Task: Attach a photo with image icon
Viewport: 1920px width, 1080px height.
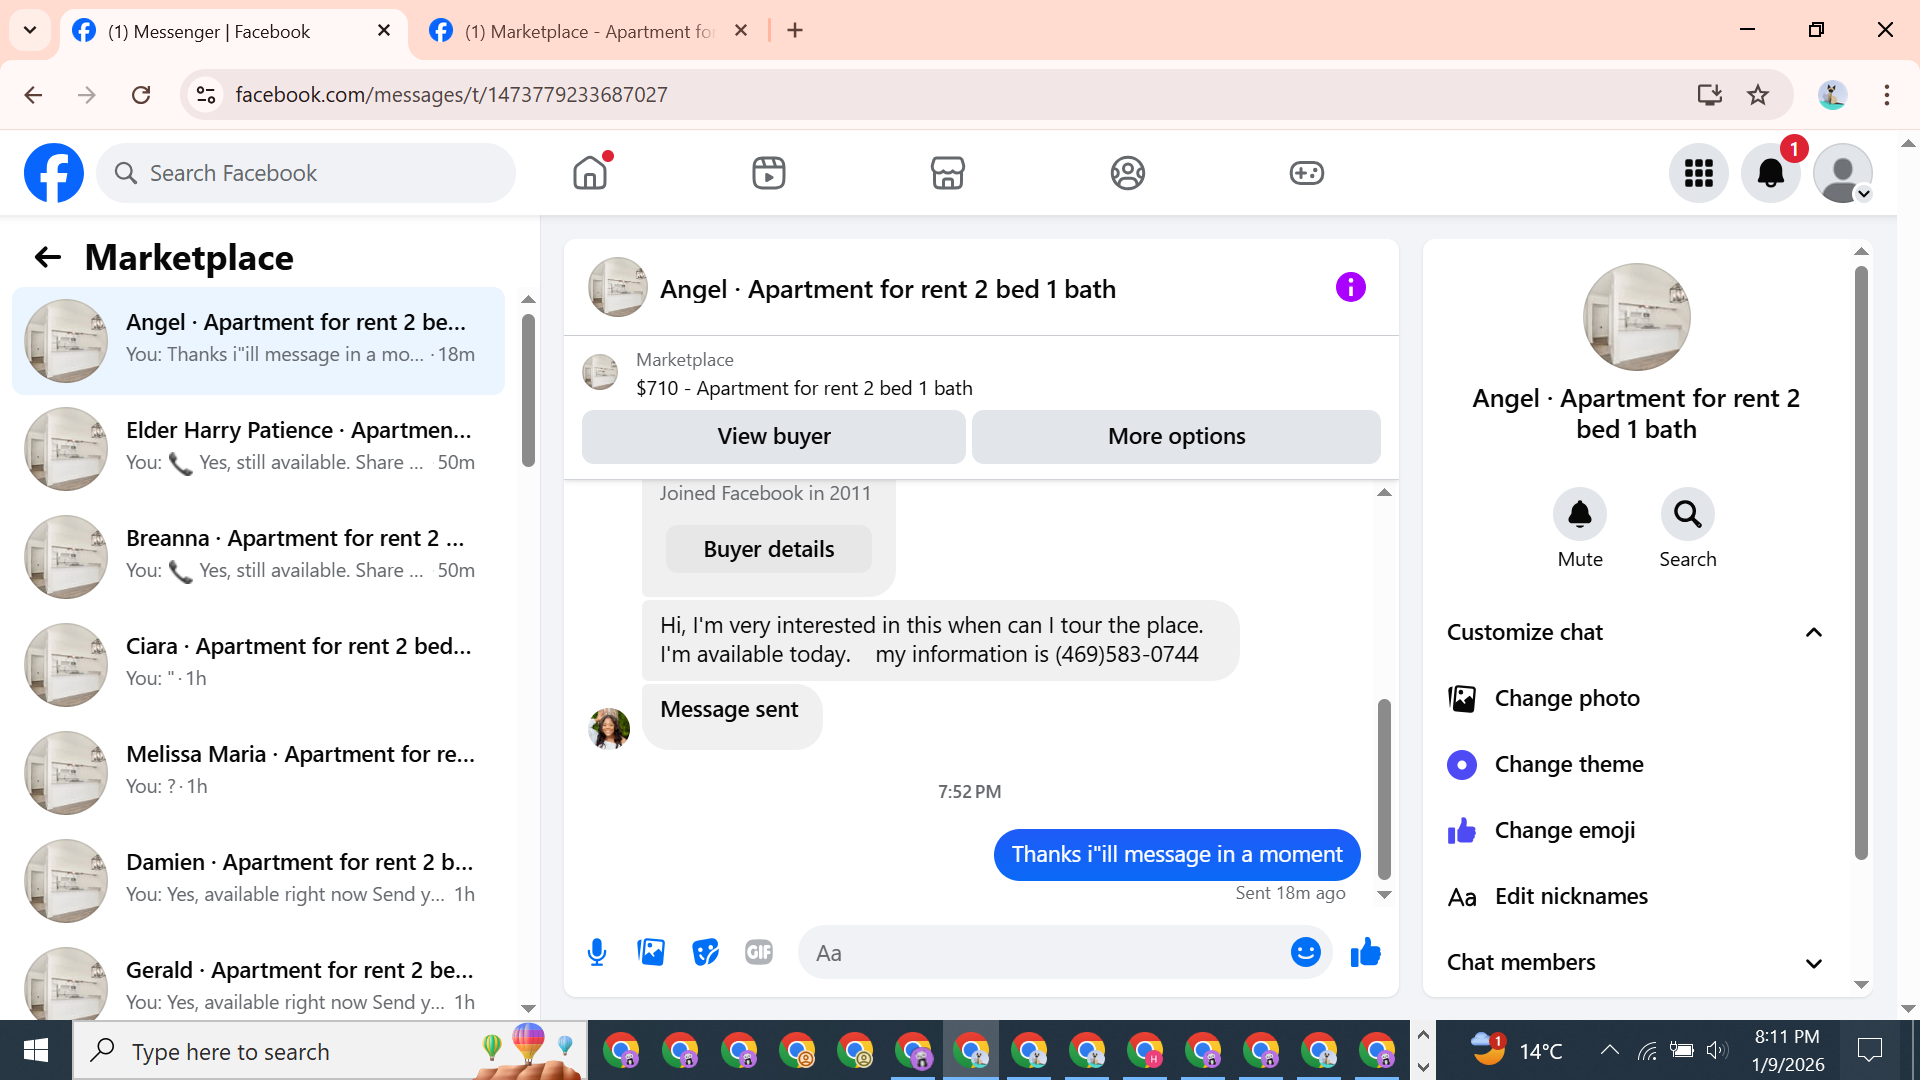Action: coord(651,952)
